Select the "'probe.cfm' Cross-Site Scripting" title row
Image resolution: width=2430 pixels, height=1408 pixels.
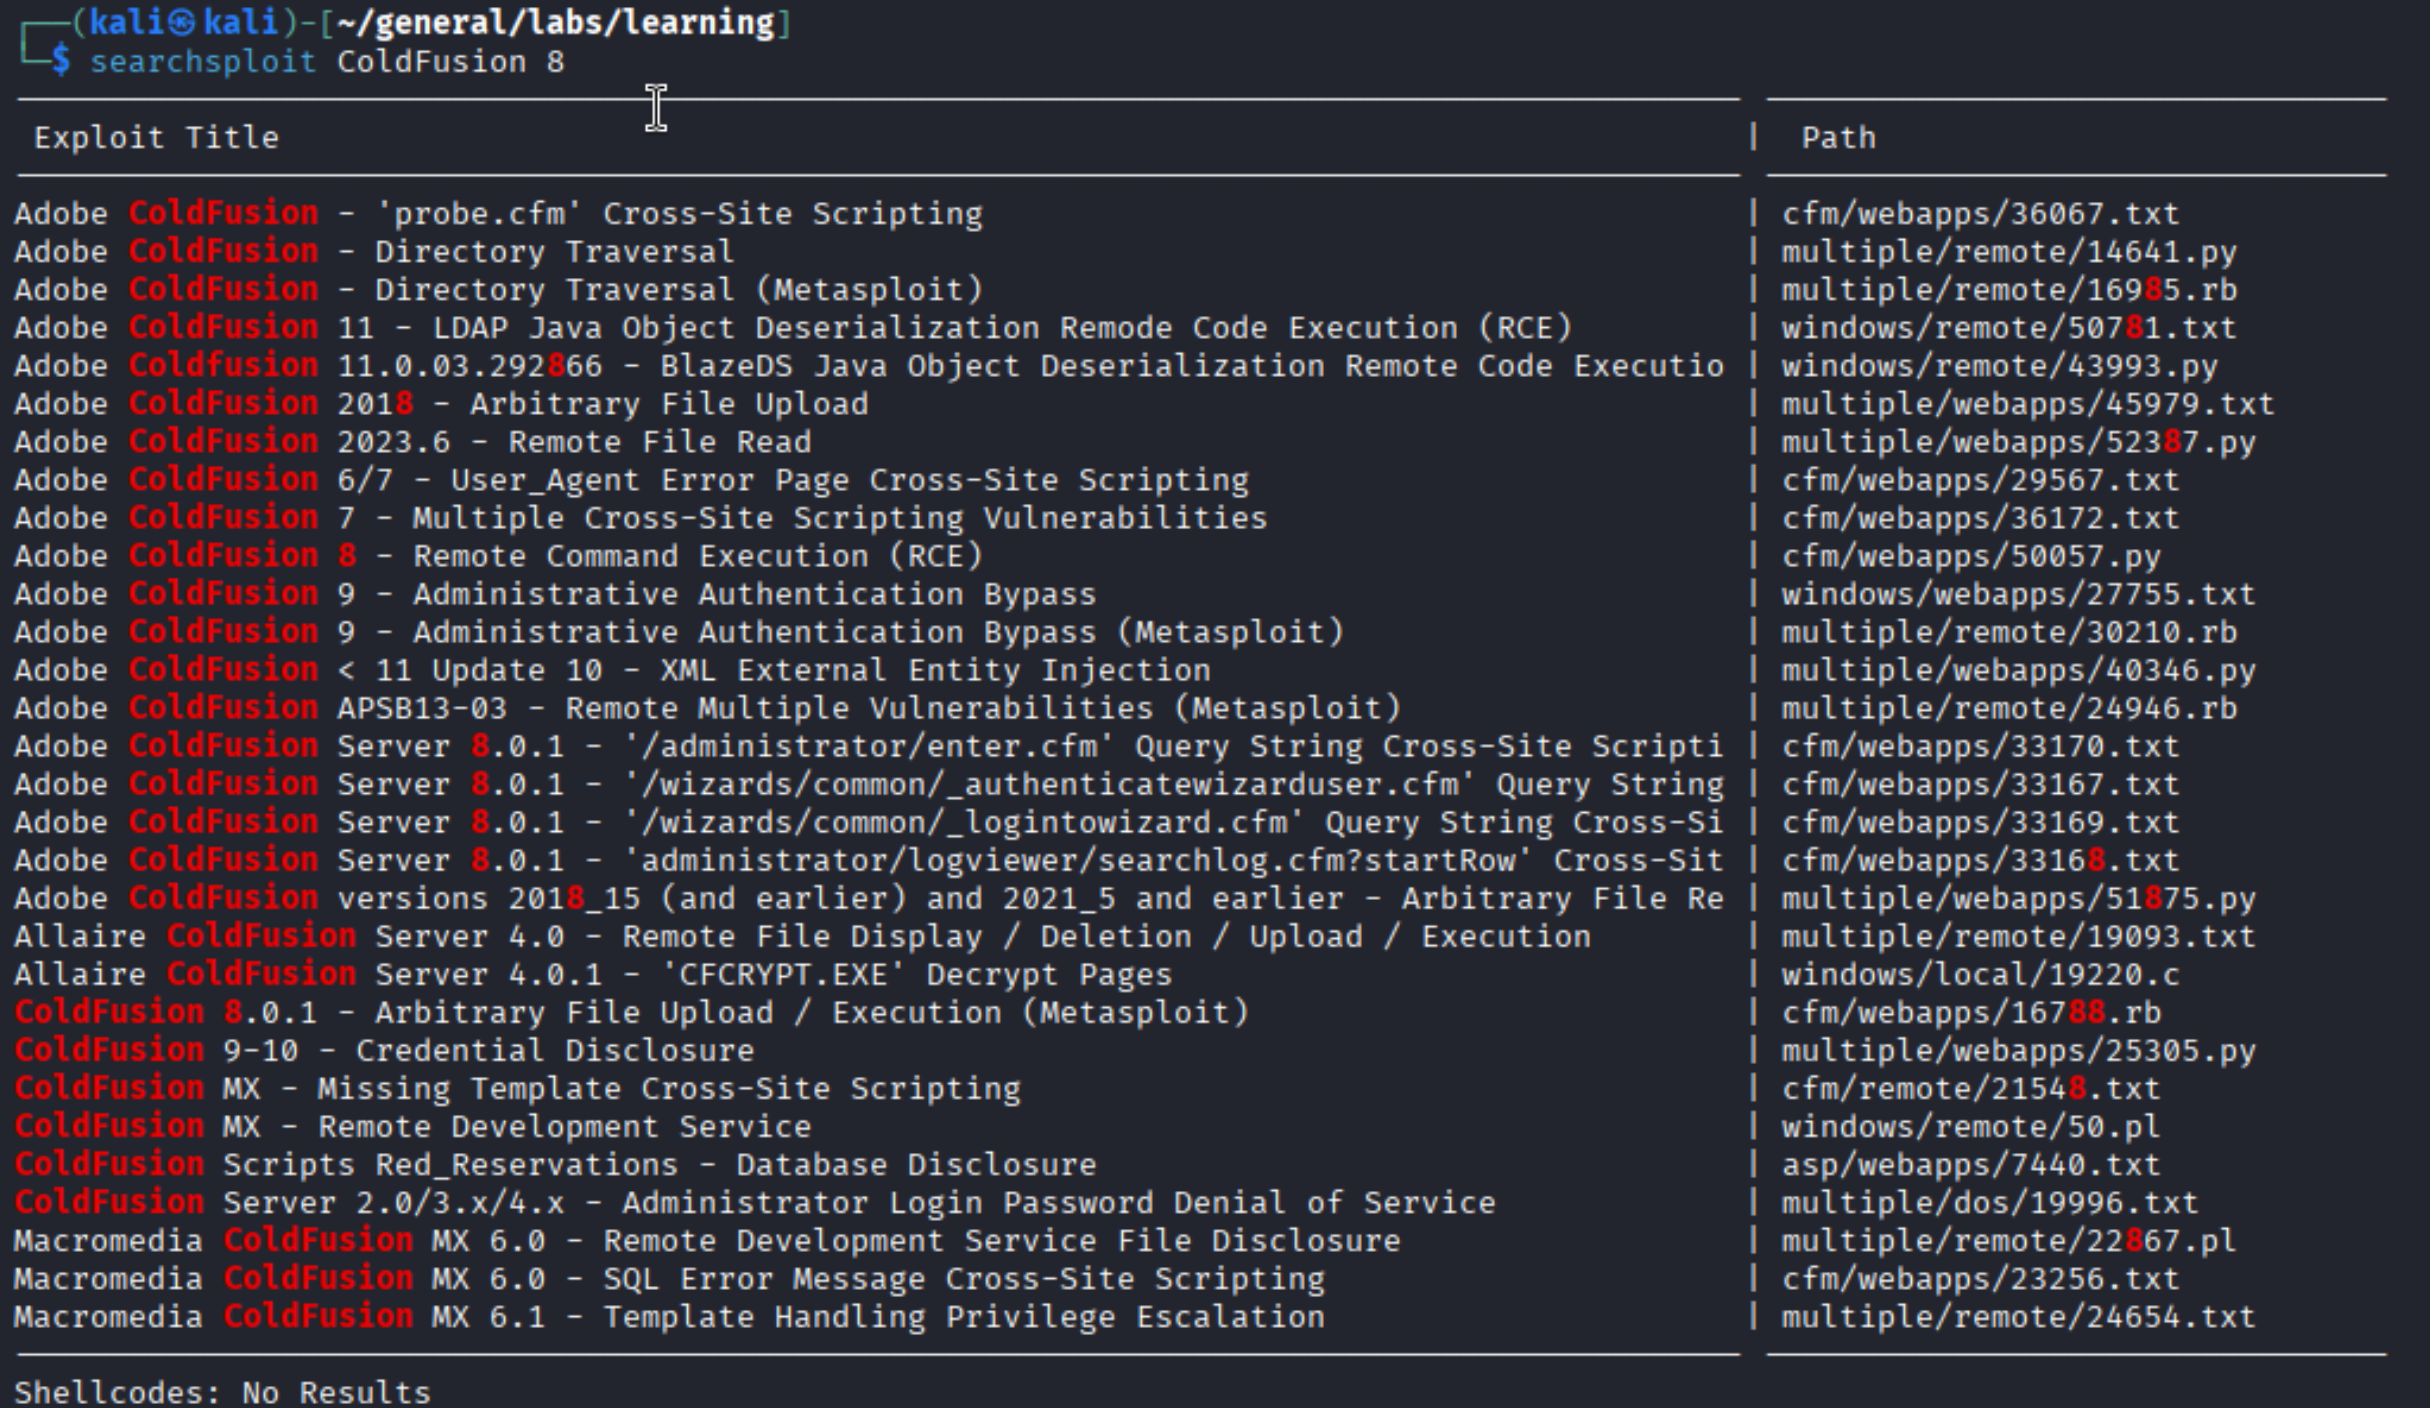pyautogui.click(x=498, y=214)
